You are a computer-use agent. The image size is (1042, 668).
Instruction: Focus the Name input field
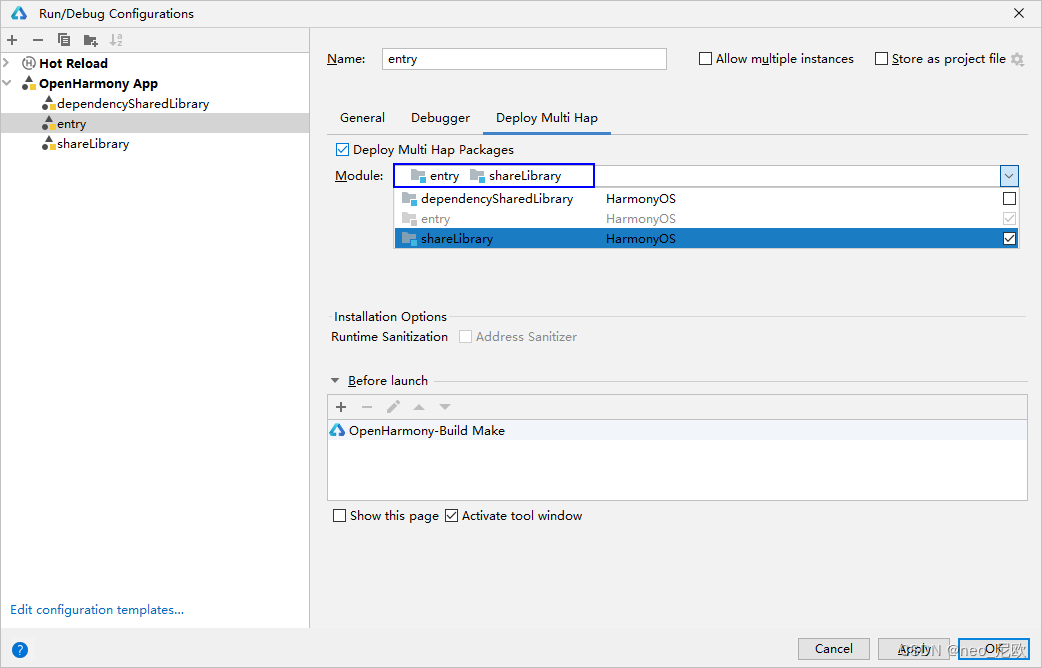coord(524,59)
